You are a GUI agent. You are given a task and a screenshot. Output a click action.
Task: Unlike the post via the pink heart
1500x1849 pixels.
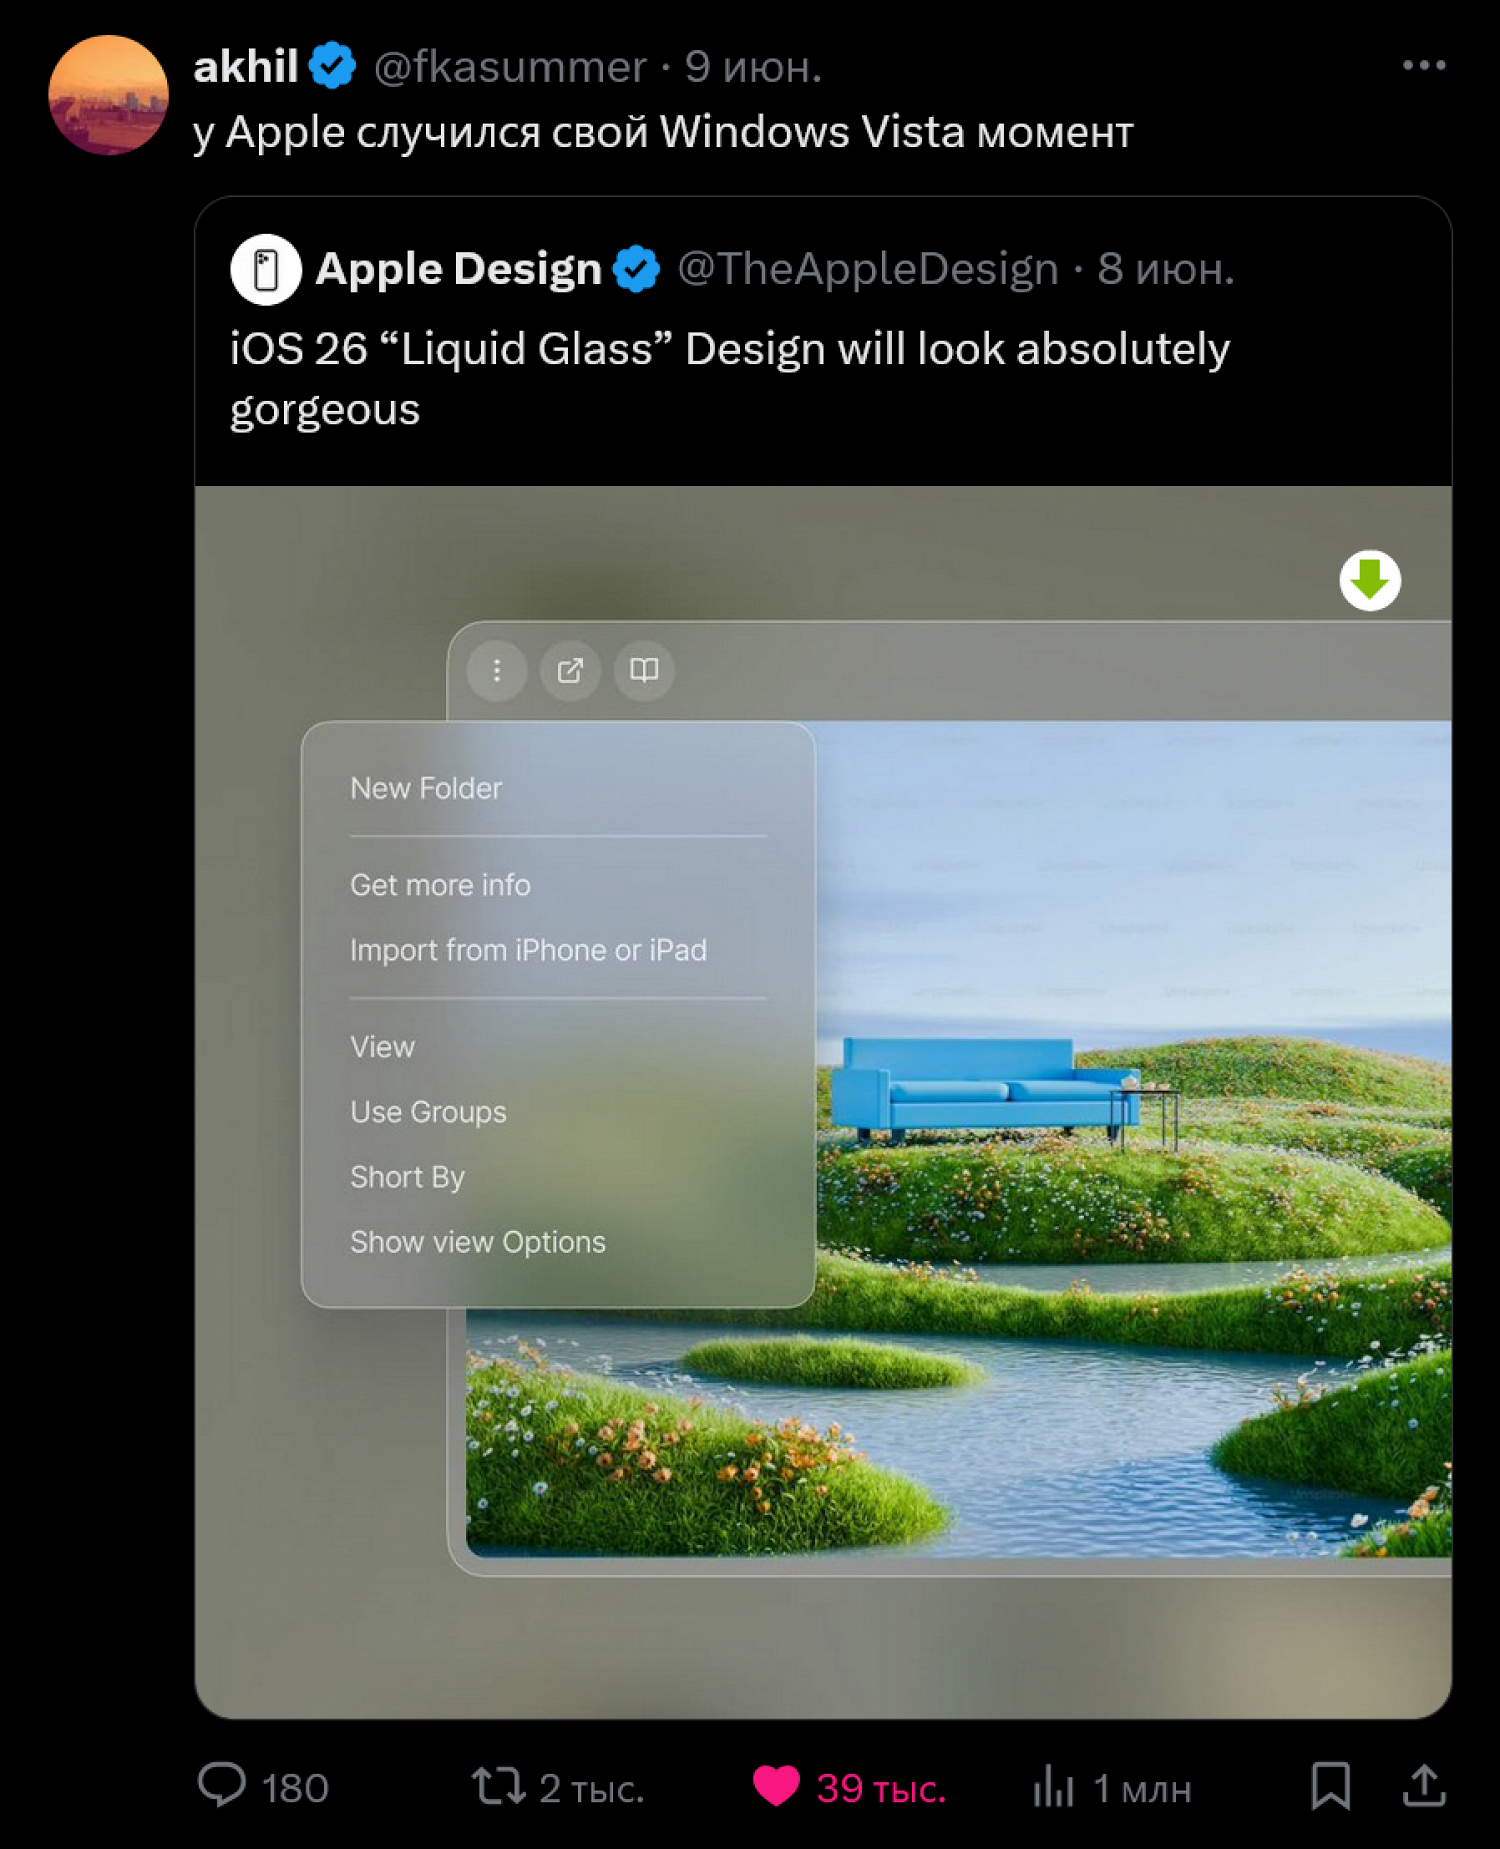coord(776,1786)
